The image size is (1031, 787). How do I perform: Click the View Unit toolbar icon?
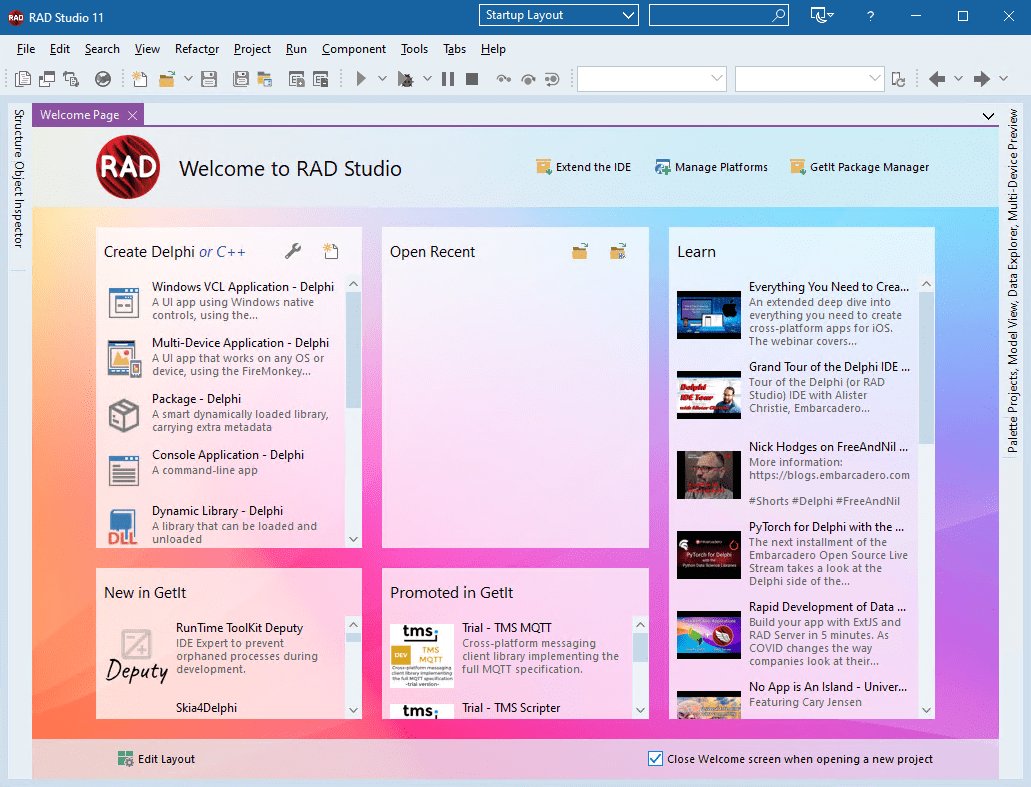pyautogui.click(x=23, y=79)
